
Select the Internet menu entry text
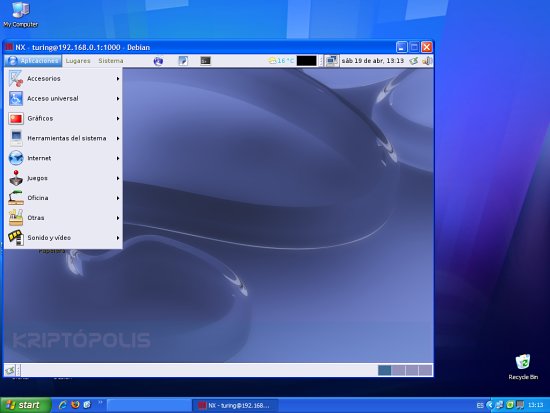[x=39, y=158]
